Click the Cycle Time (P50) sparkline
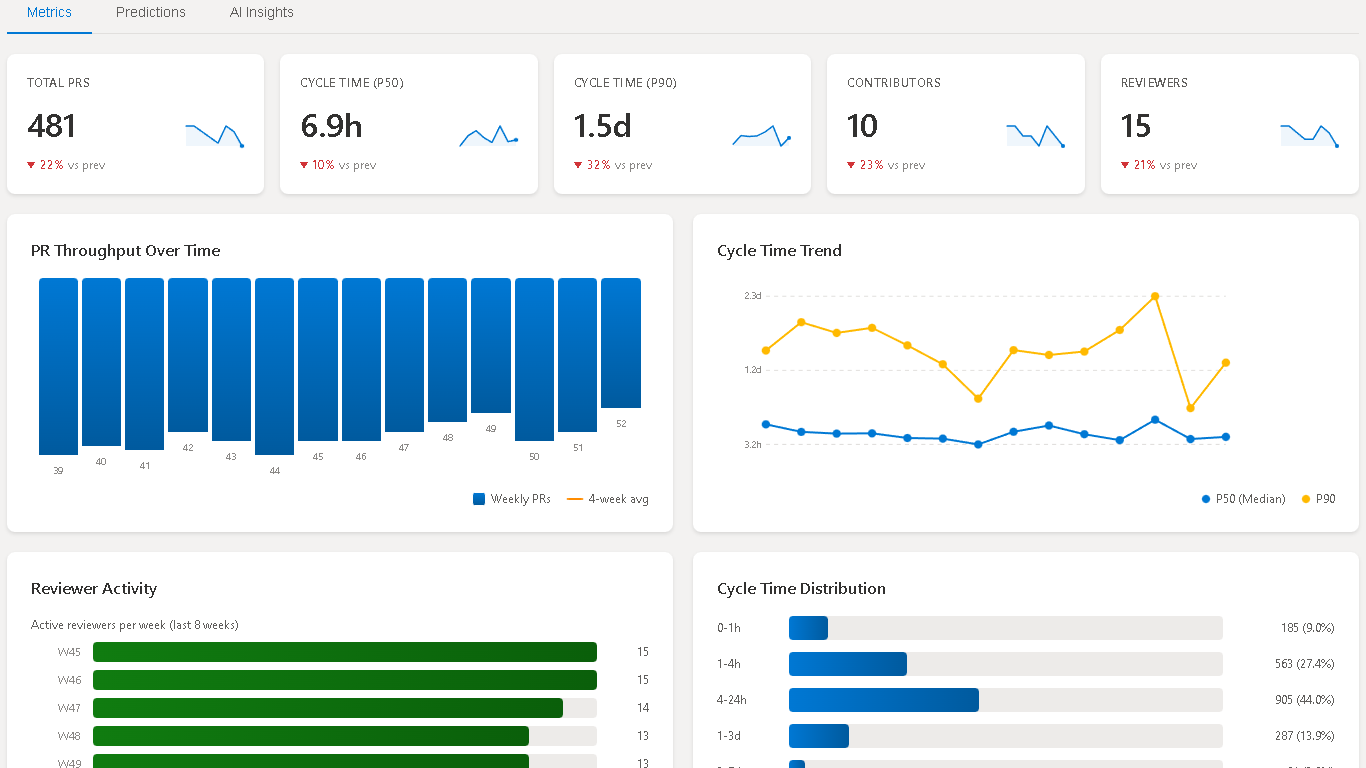Viewport: 1366px width, 768px height. [489, 135]
